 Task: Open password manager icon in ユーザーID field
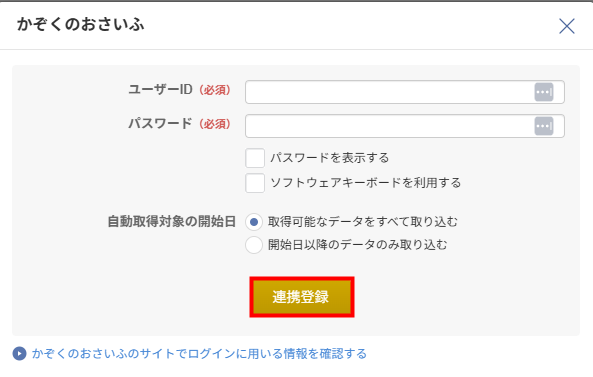[x=544, y=92]
